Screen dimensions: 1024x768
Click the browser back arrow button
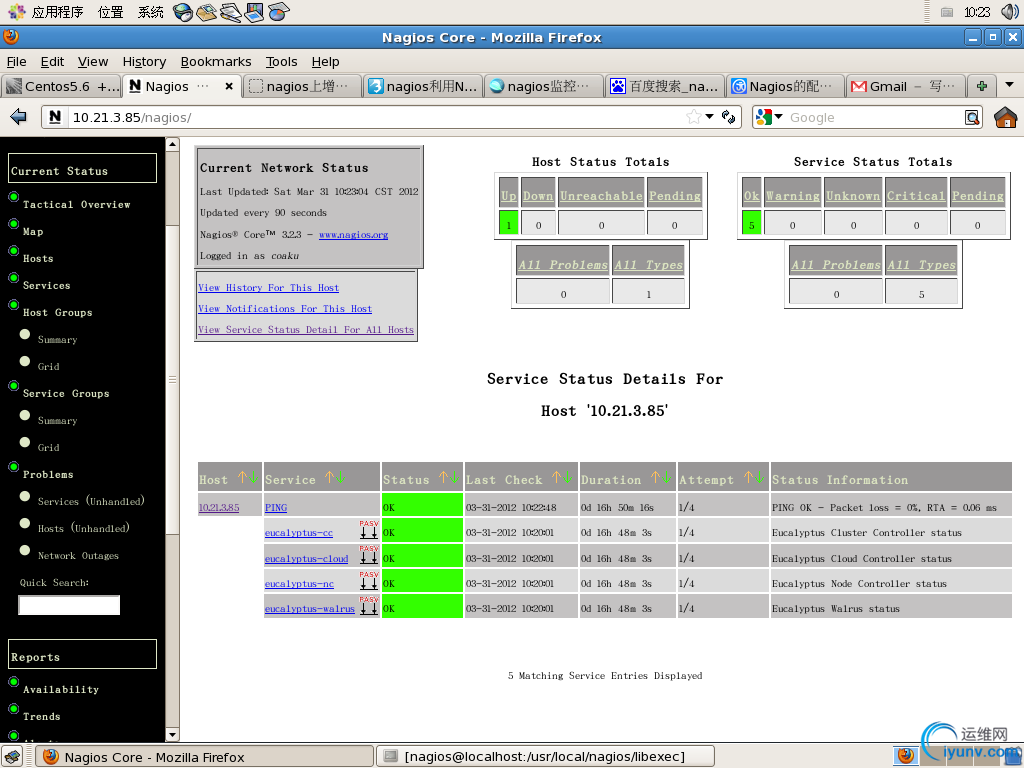click(x=18, y=117)
